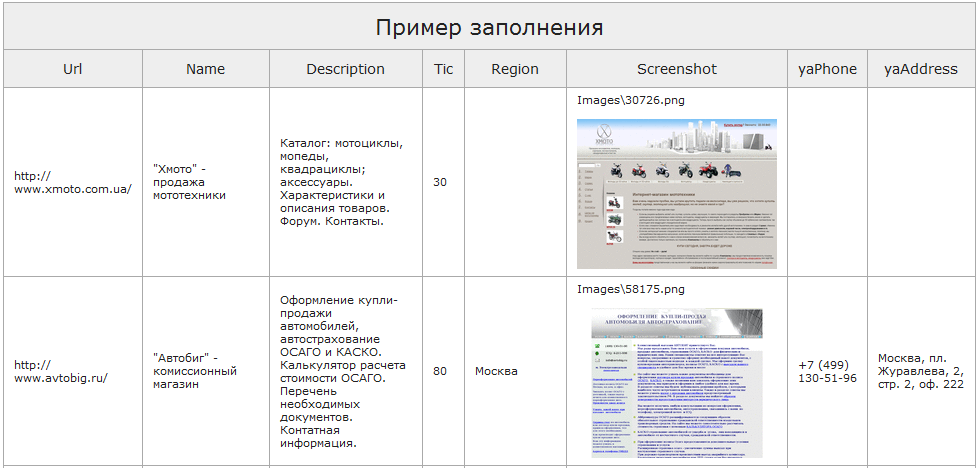This screenshot has height=468, width=979.
Task: Click the yaPhone column header
Action: tap(827, 69)
